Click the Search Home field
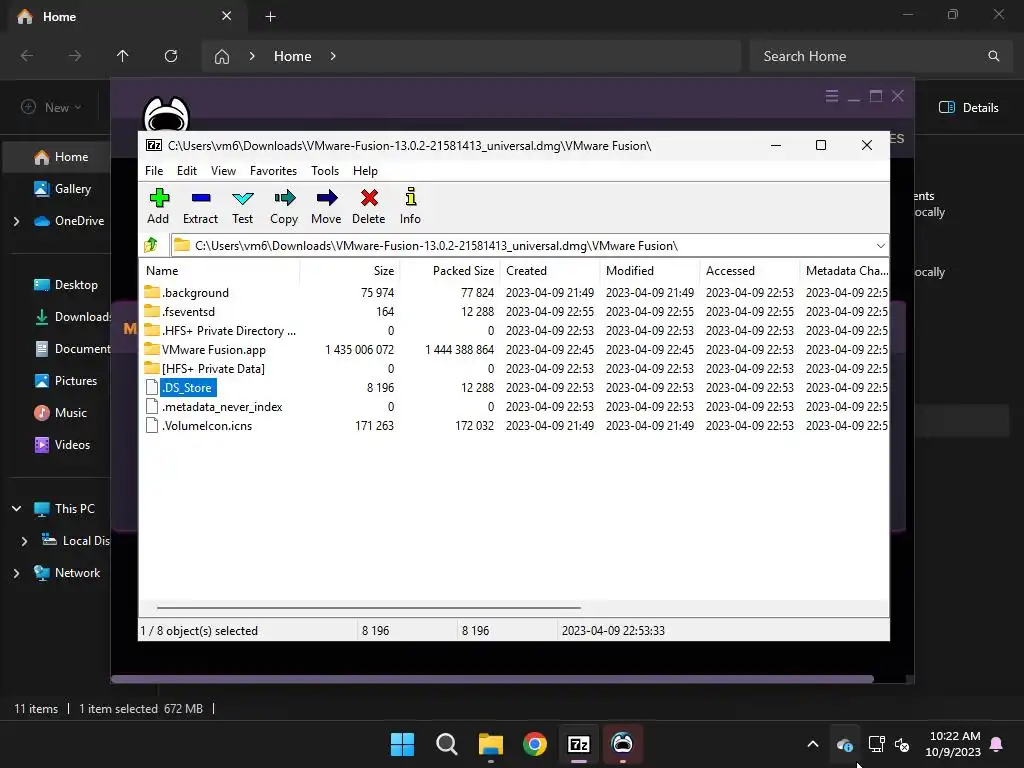Viewport: 1024px width, 768px height. [x=880, y=56]
